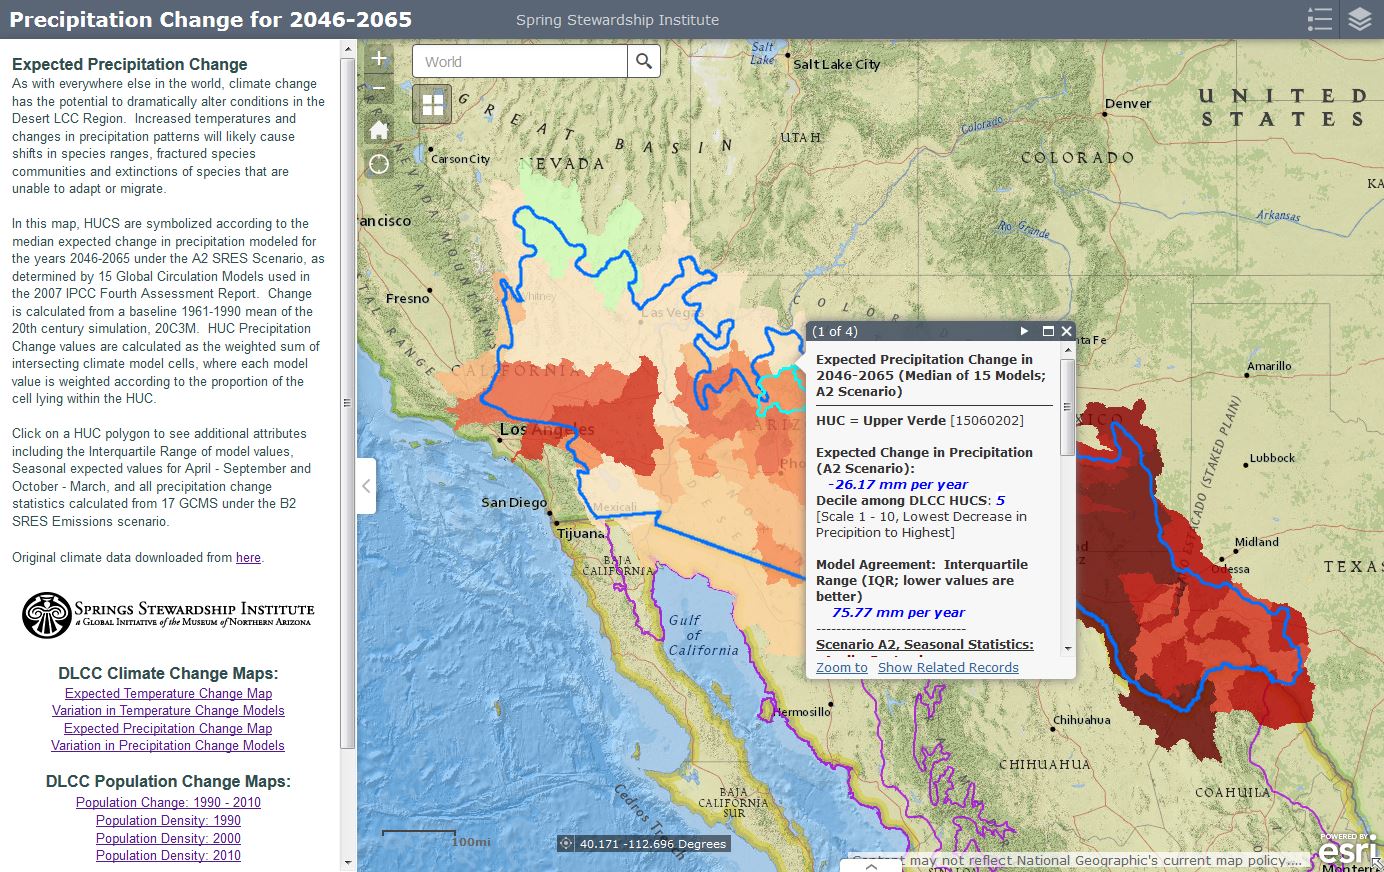Click the Esri logo on the map
The width and height of the screenshot is (1384, 872).
coord(1348,849)
